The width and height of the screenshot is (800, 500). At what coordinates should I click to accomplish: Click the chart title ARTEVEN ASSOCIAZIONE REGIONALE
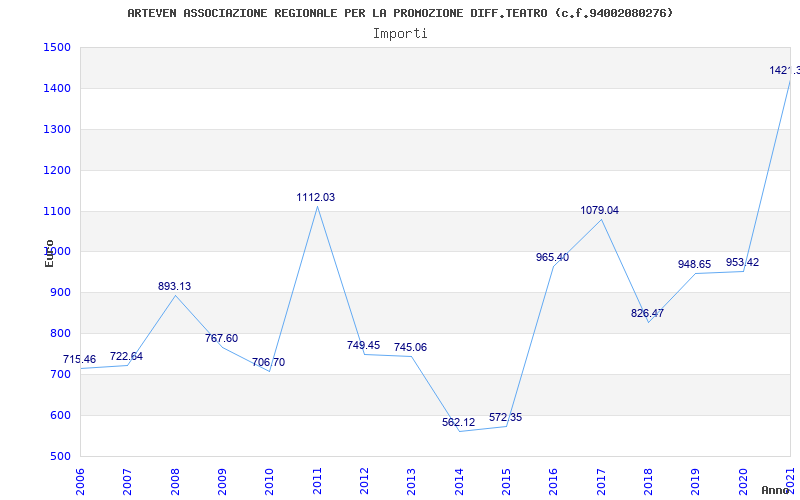tap(400, 13)
